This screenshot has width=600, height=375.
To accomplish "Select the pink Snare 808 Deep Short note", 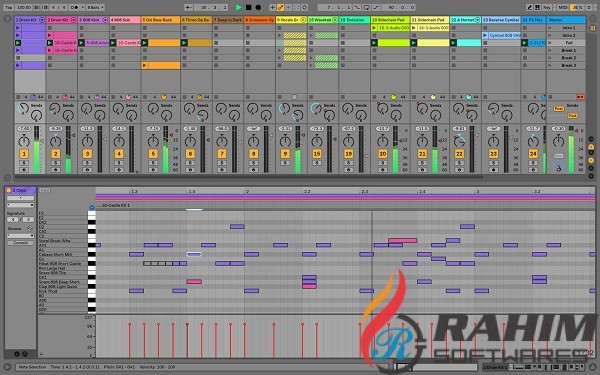I will point(194,282).
